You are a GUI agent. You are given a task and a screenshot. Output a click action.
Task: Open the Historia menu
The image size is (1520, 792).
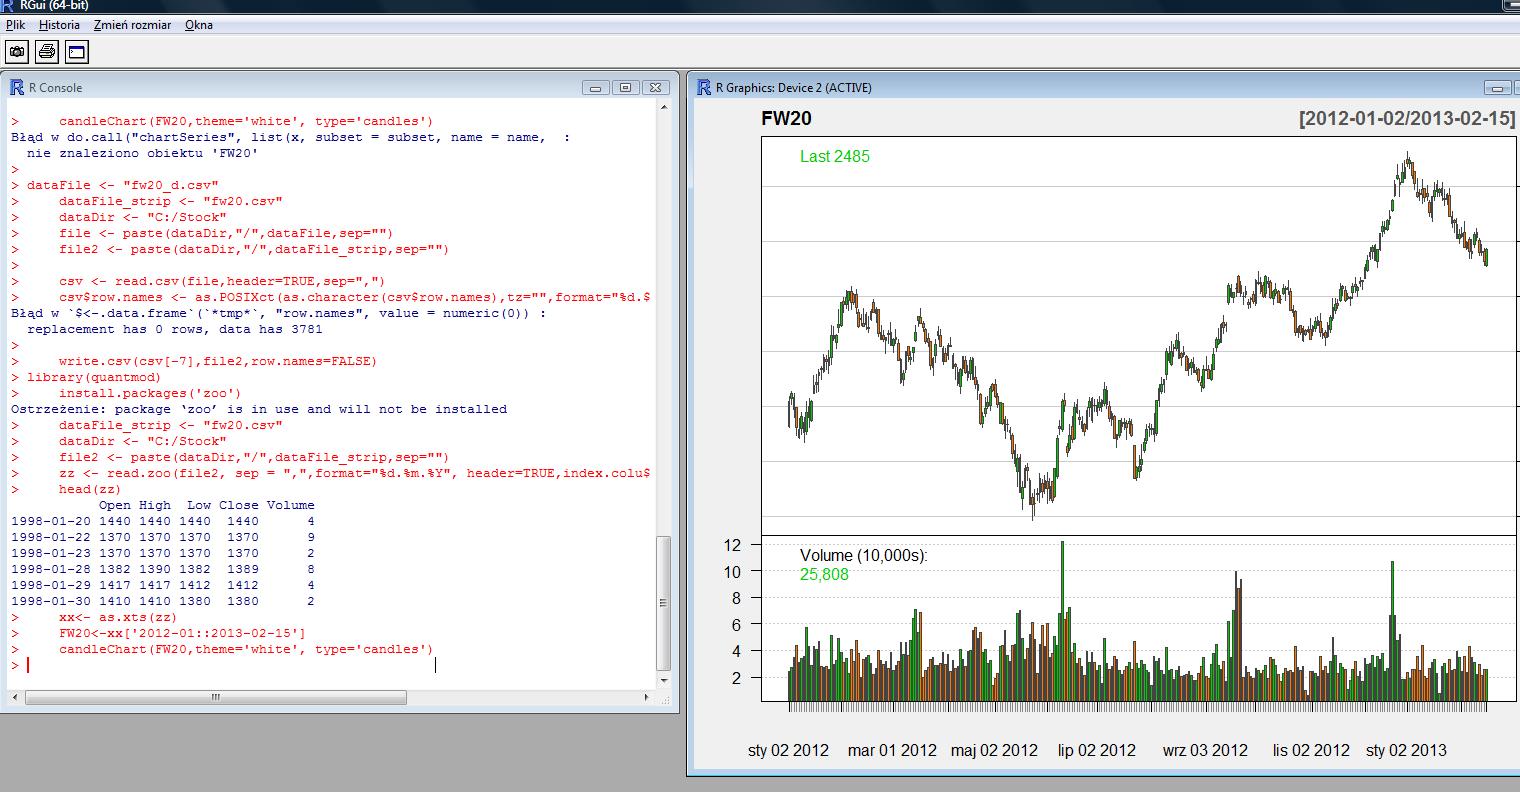click(59, 25)
